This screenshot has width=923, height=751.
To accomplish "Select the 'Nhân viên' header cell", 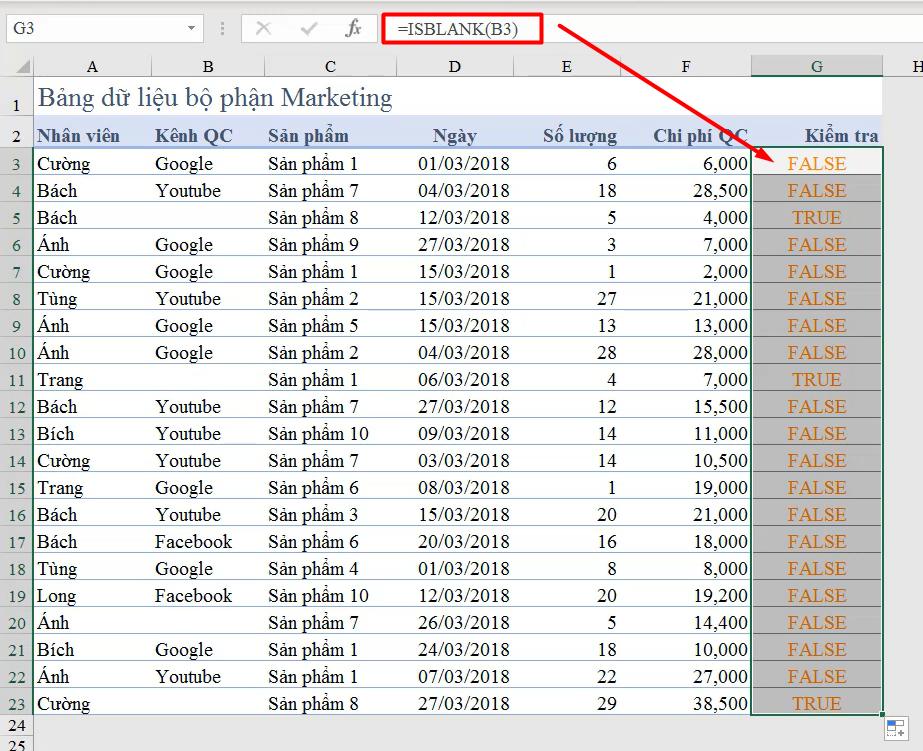I will tap(78, 135).
